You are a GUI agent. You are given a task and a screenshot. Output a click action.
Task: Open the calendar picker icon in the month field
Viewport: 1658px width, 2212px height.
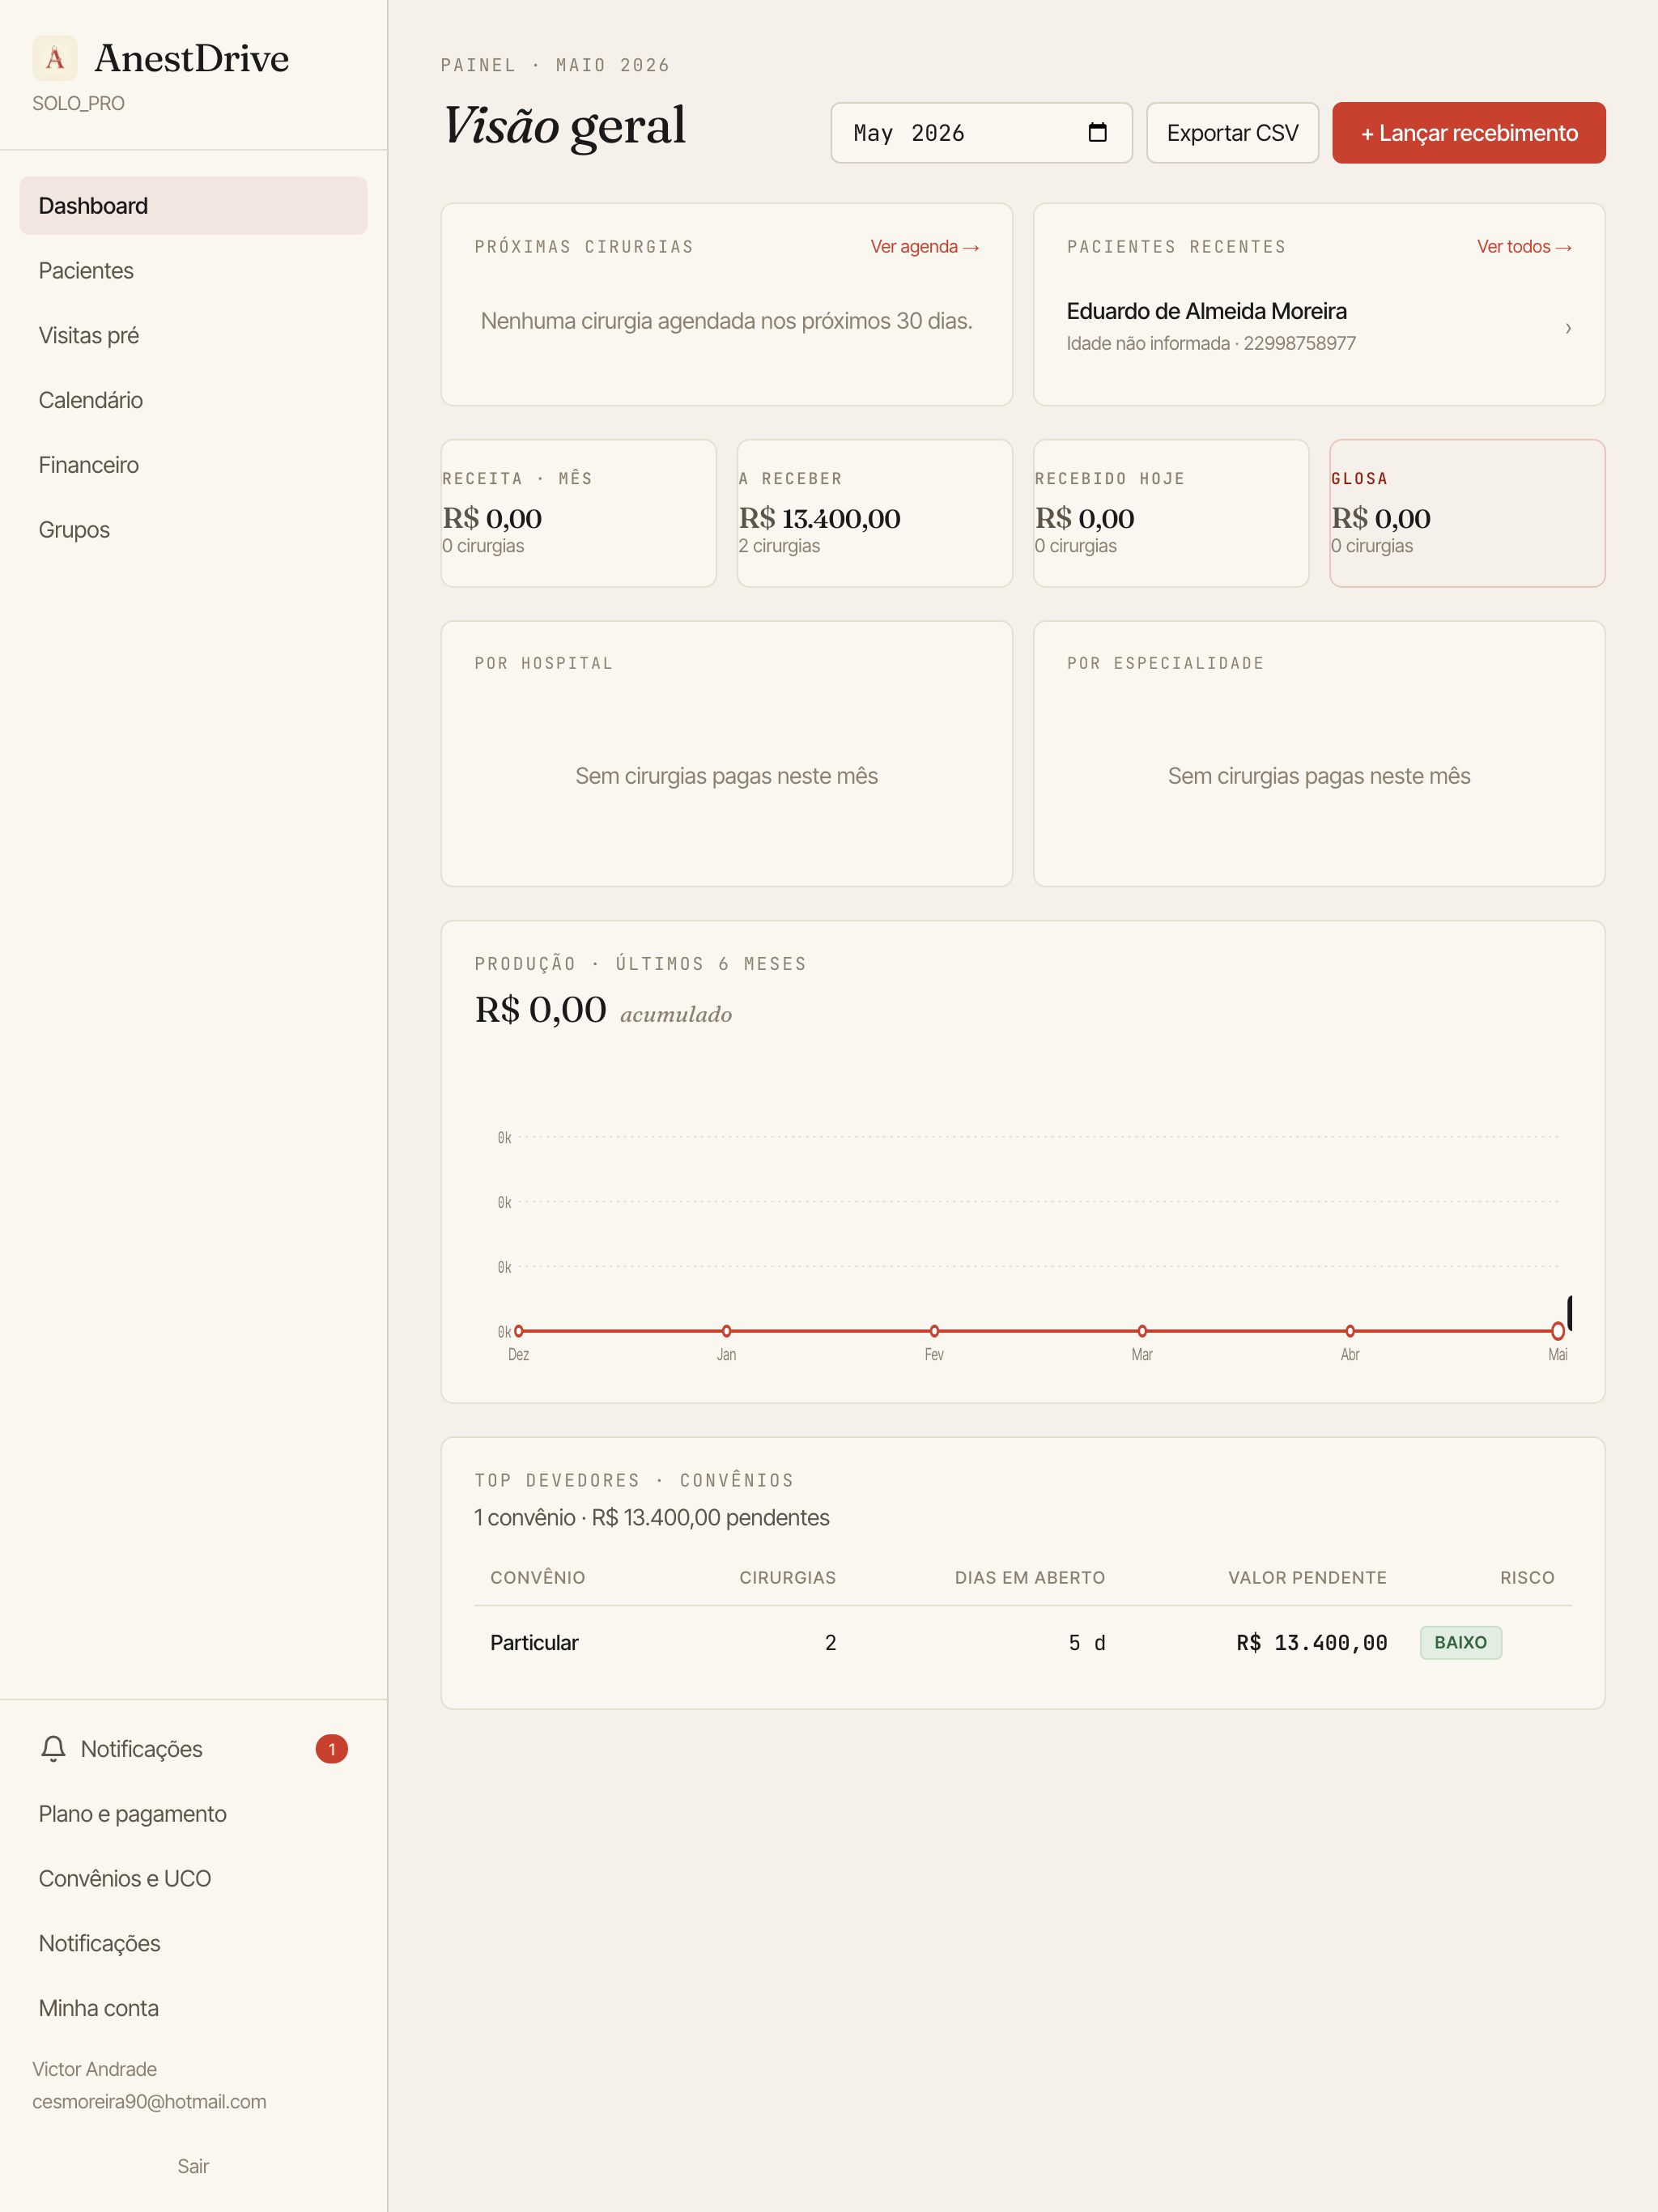point(1097,132)
